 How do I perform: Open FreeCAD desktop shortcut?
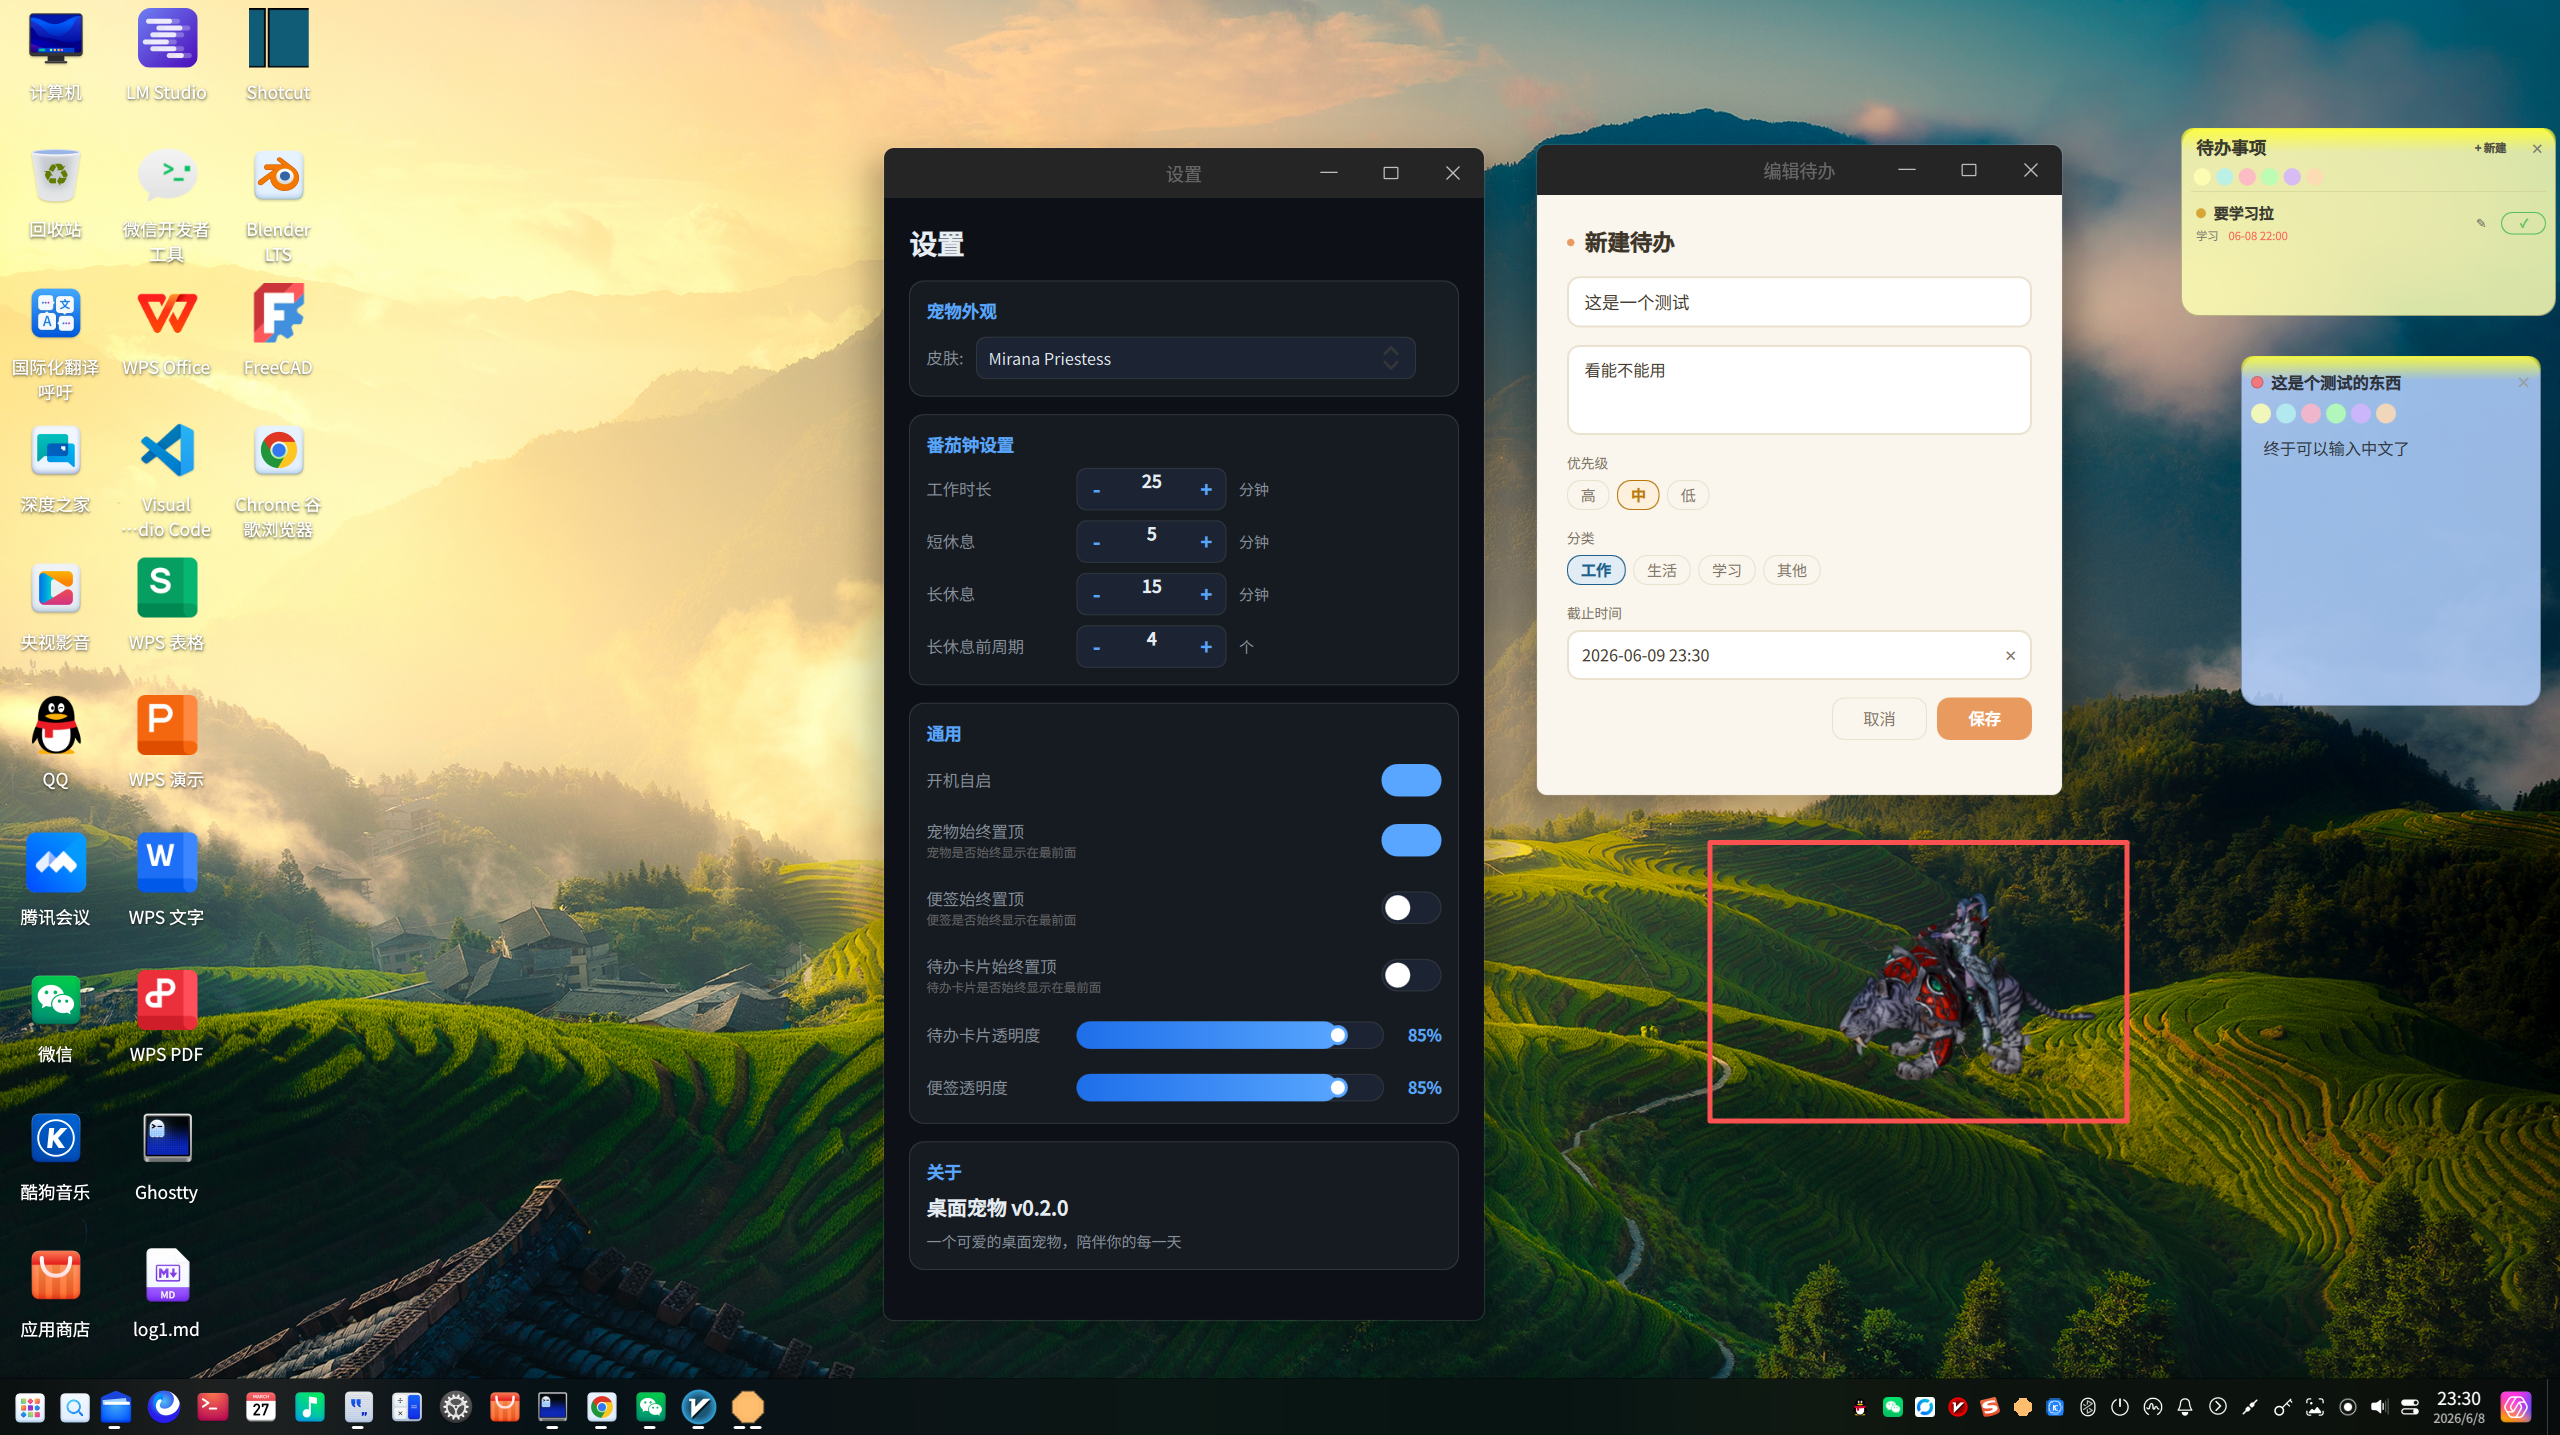(x=278, y=330)
